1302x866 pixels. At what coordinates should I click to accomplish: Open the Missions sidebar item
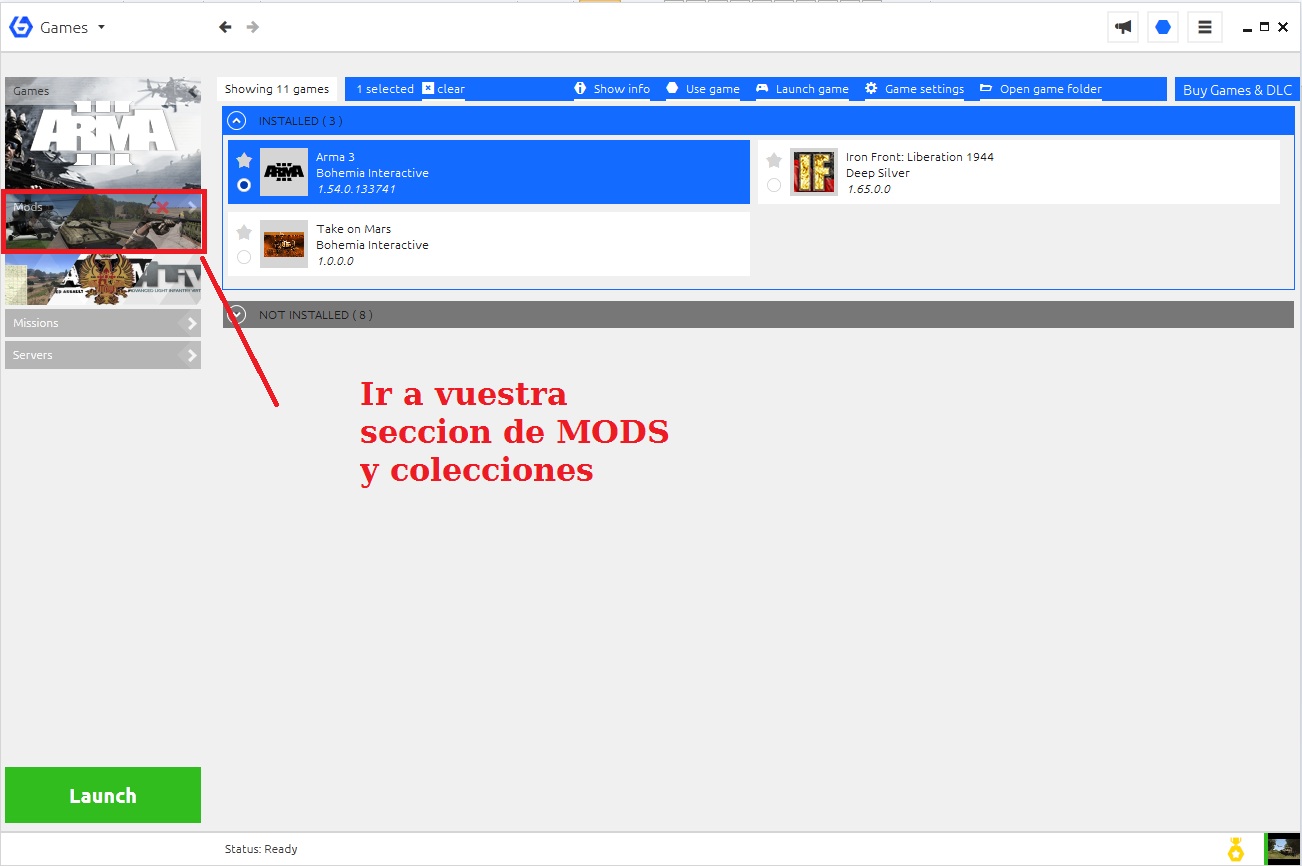pos(103,323)
